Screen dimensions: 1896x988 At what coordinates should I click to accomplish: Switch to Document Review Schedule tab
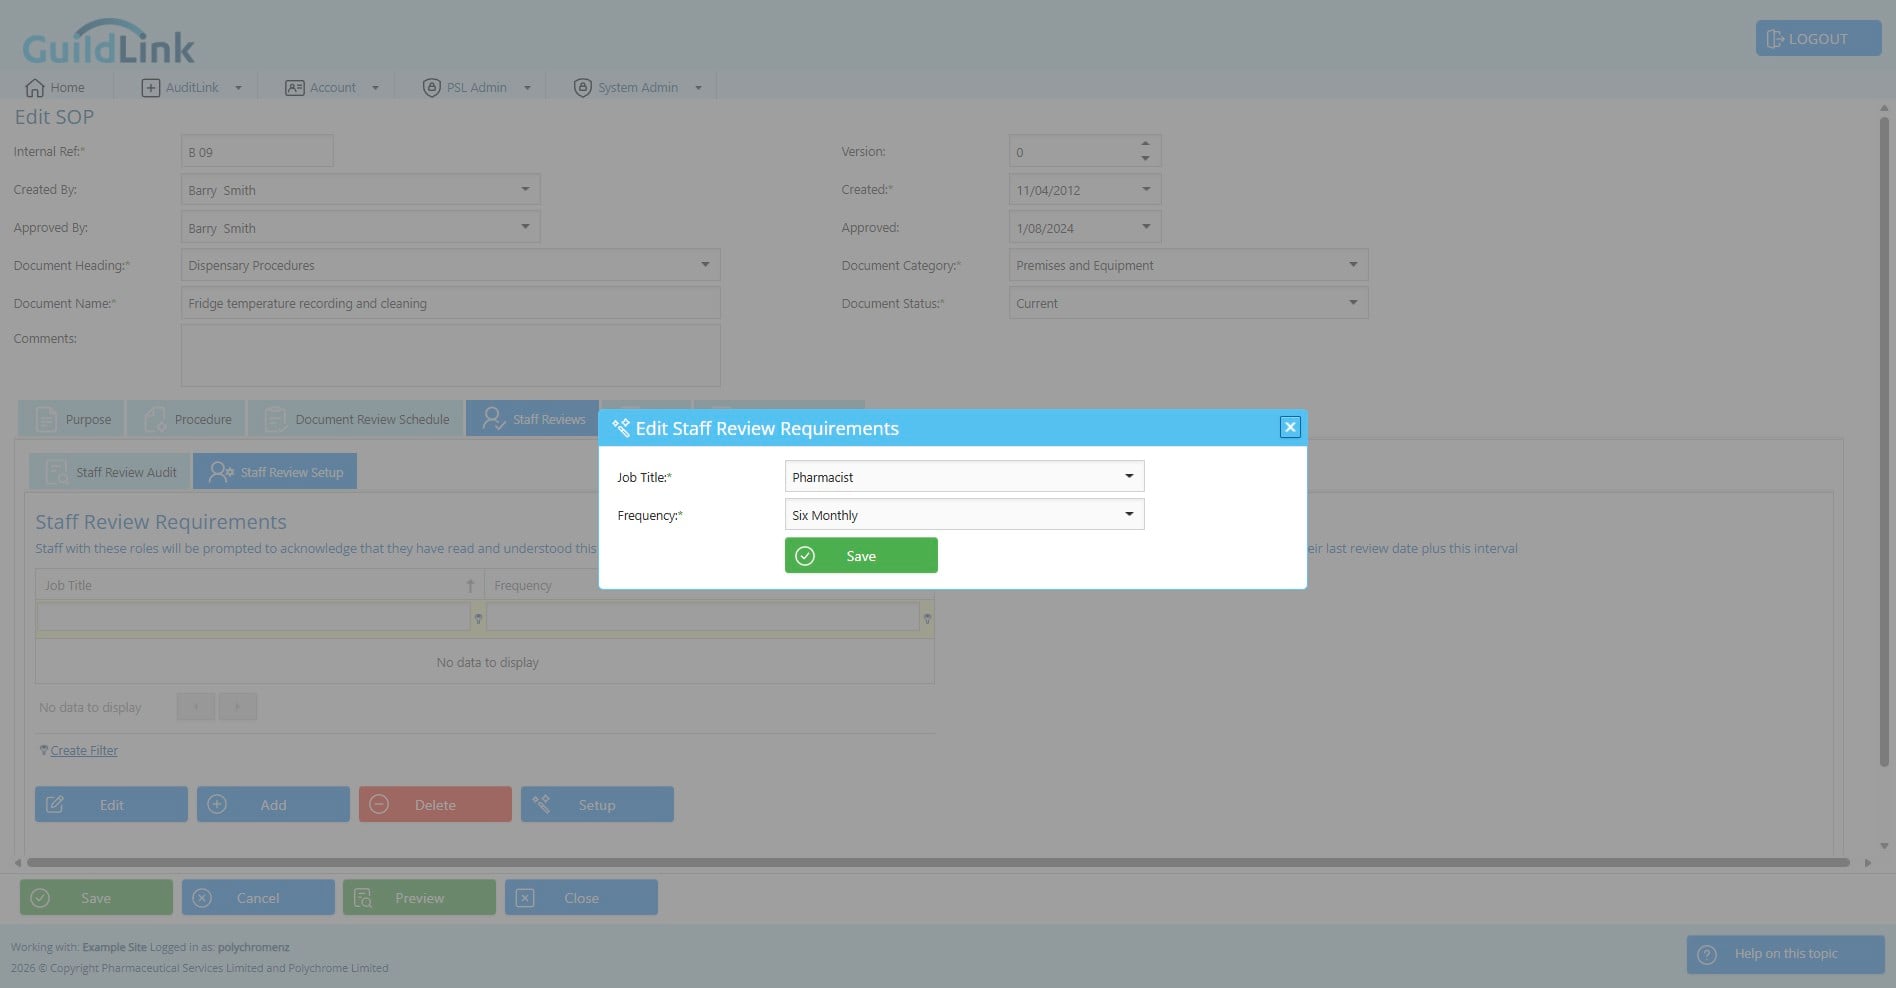tap(356, 419)
